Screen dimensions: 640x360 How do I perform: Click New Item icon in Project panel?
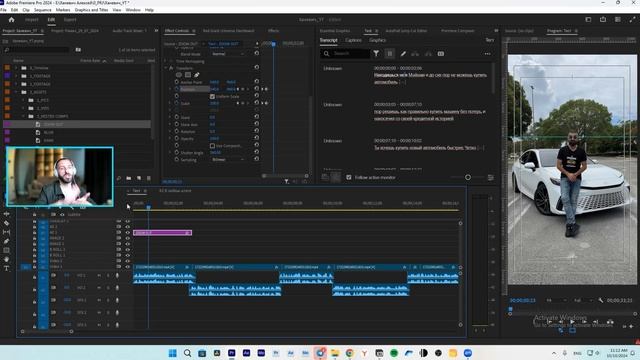[139, 178]
